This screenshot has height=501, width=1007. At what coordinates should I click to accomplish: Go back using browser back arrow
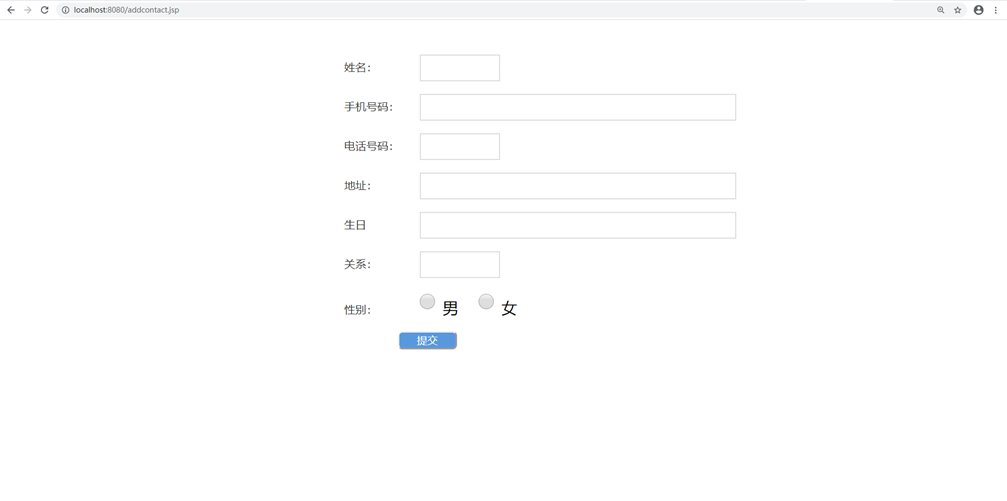[11, 10]
